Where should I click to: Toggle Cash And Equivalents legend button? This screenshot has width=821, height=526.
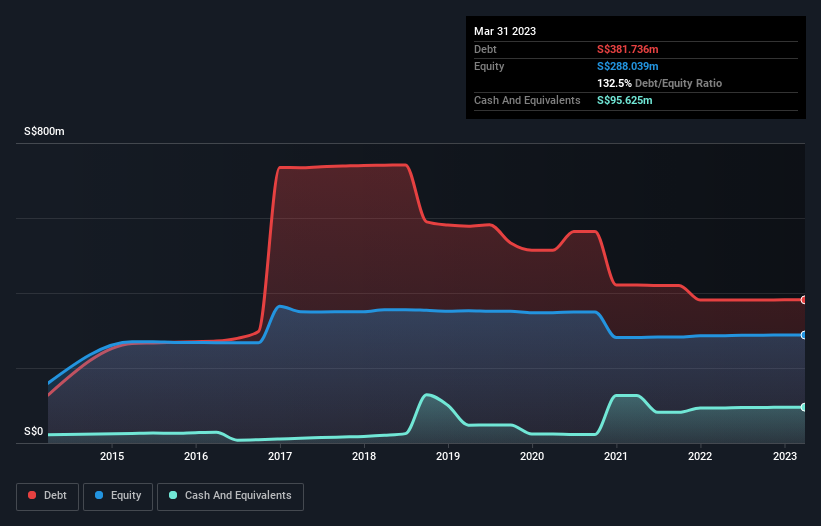click(x=230, y=496)
